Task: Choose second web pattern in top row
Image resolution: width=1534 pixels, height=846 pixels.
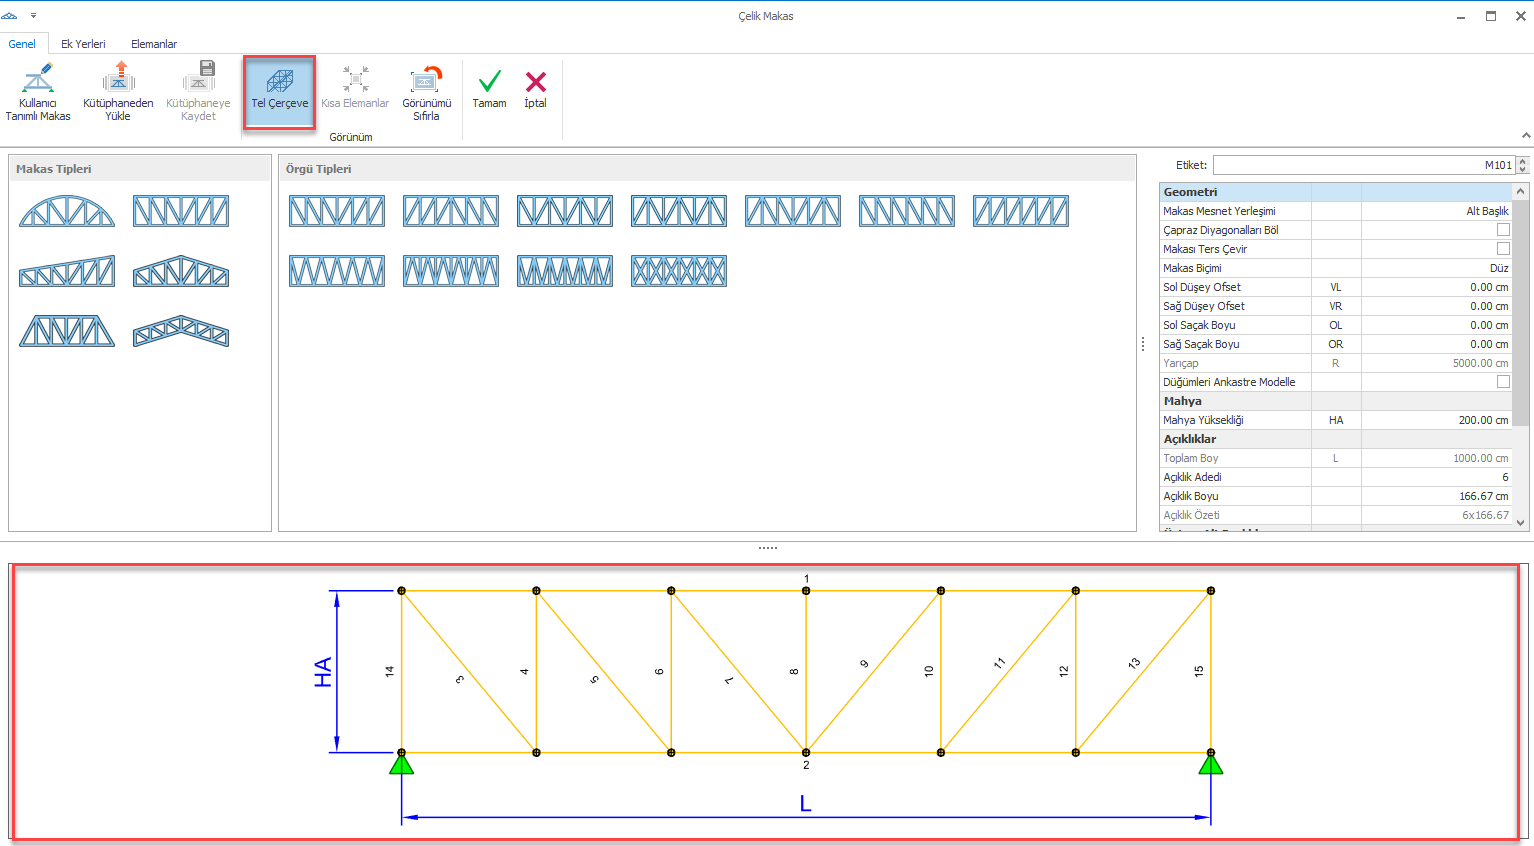Action: [x=451, y=211]
